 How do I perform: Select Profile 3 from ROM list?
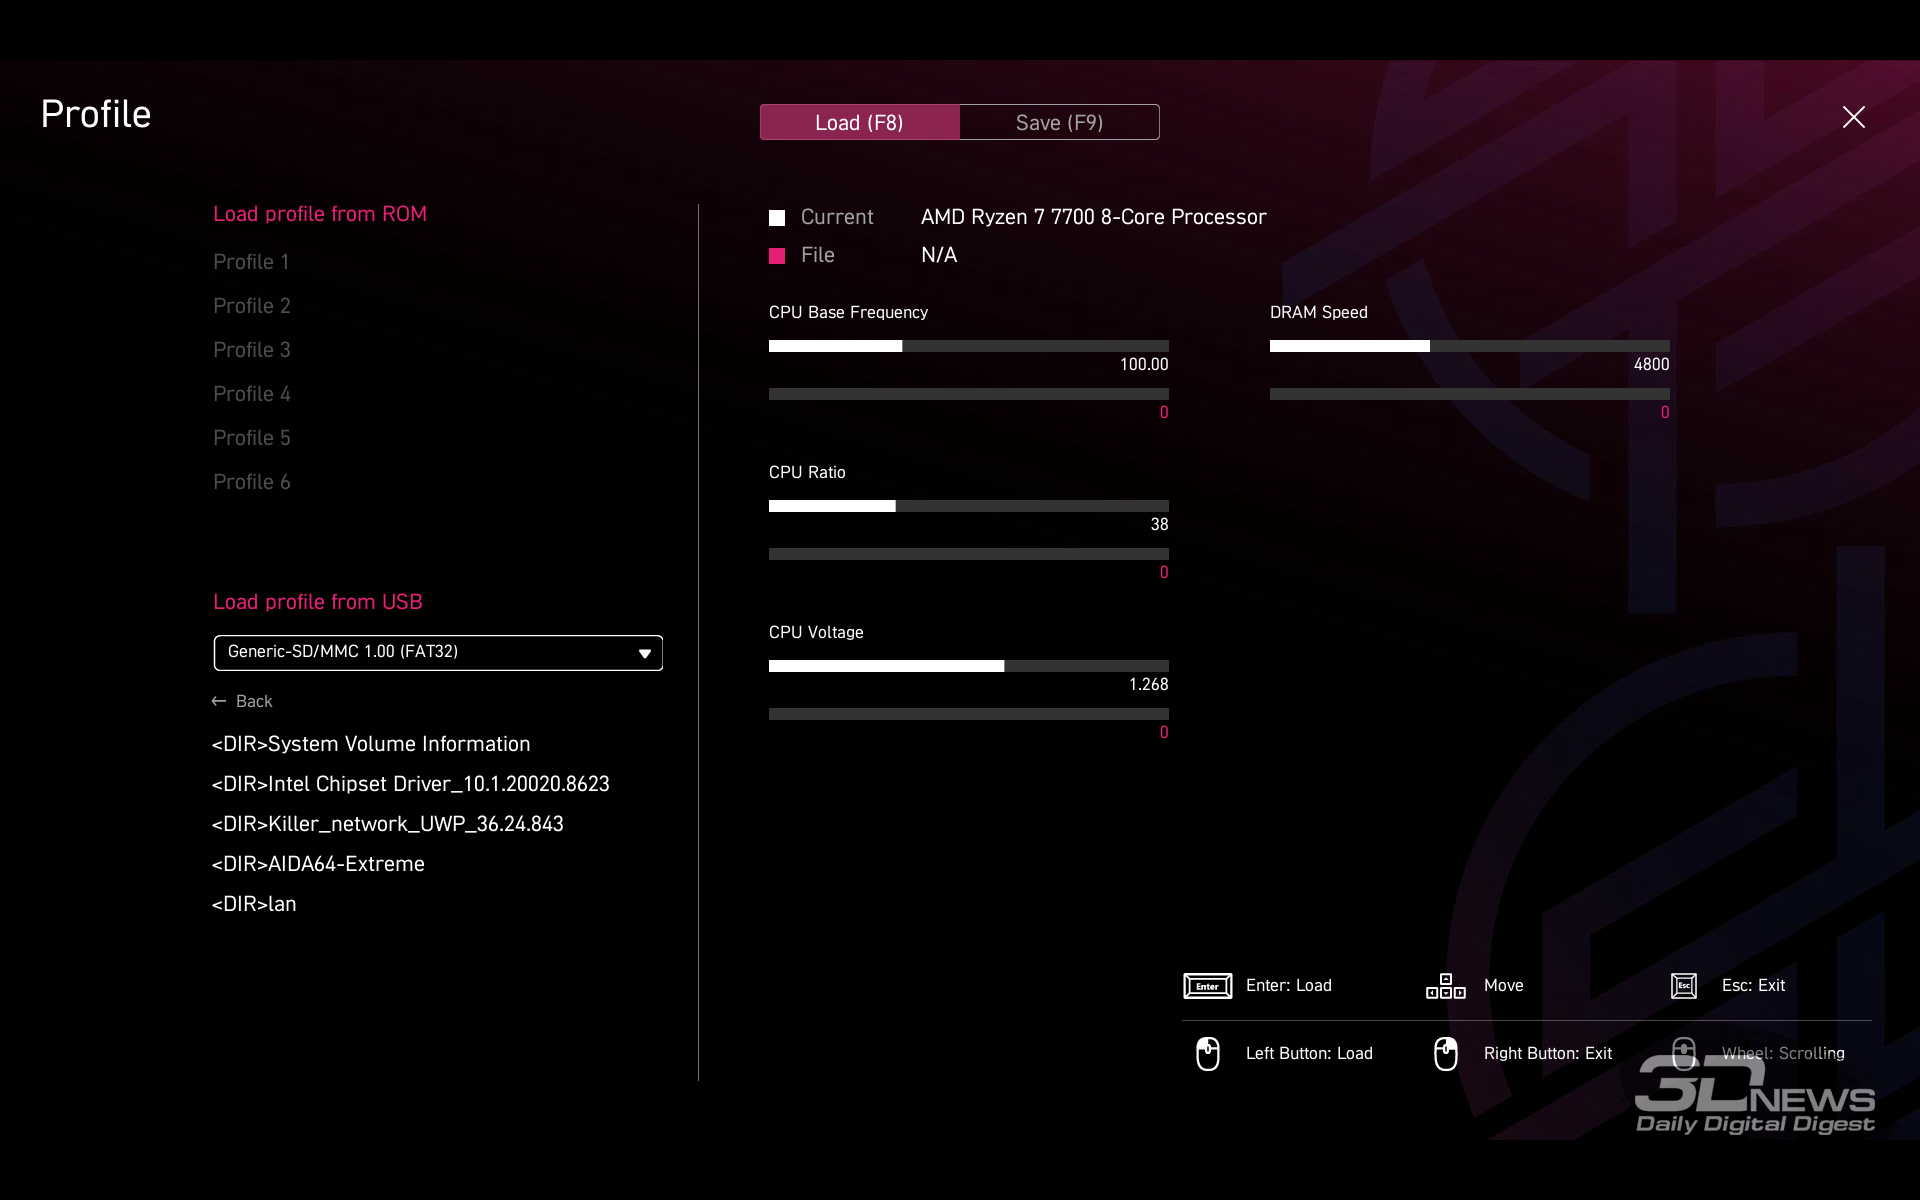pos(251,350)
